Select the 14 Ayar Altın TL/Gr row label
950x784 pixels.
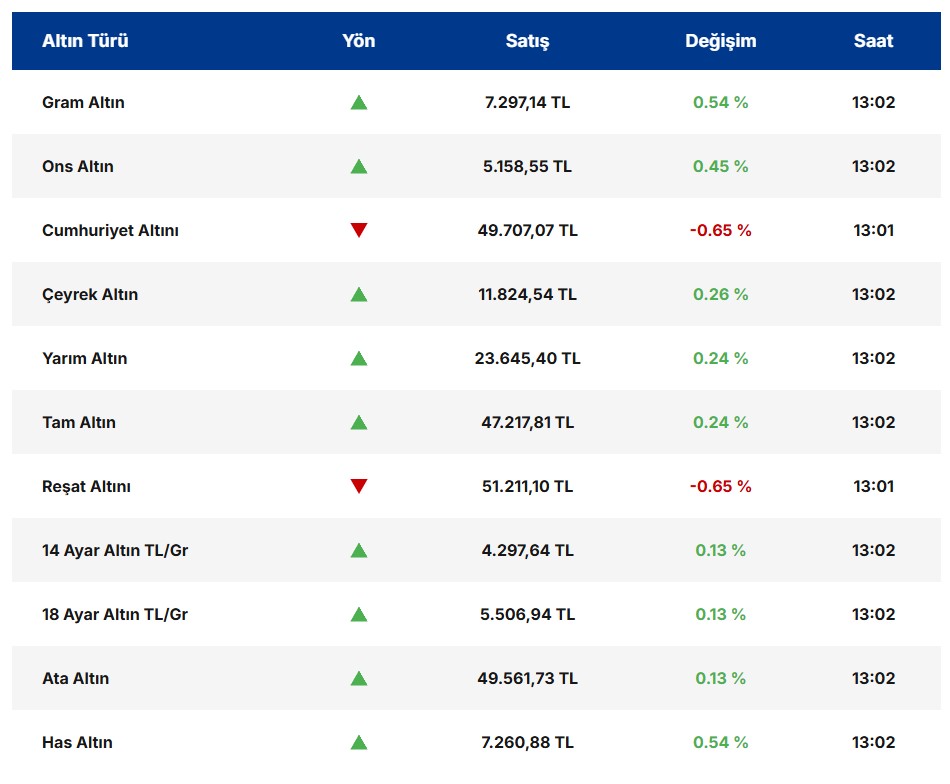(115, 550)
